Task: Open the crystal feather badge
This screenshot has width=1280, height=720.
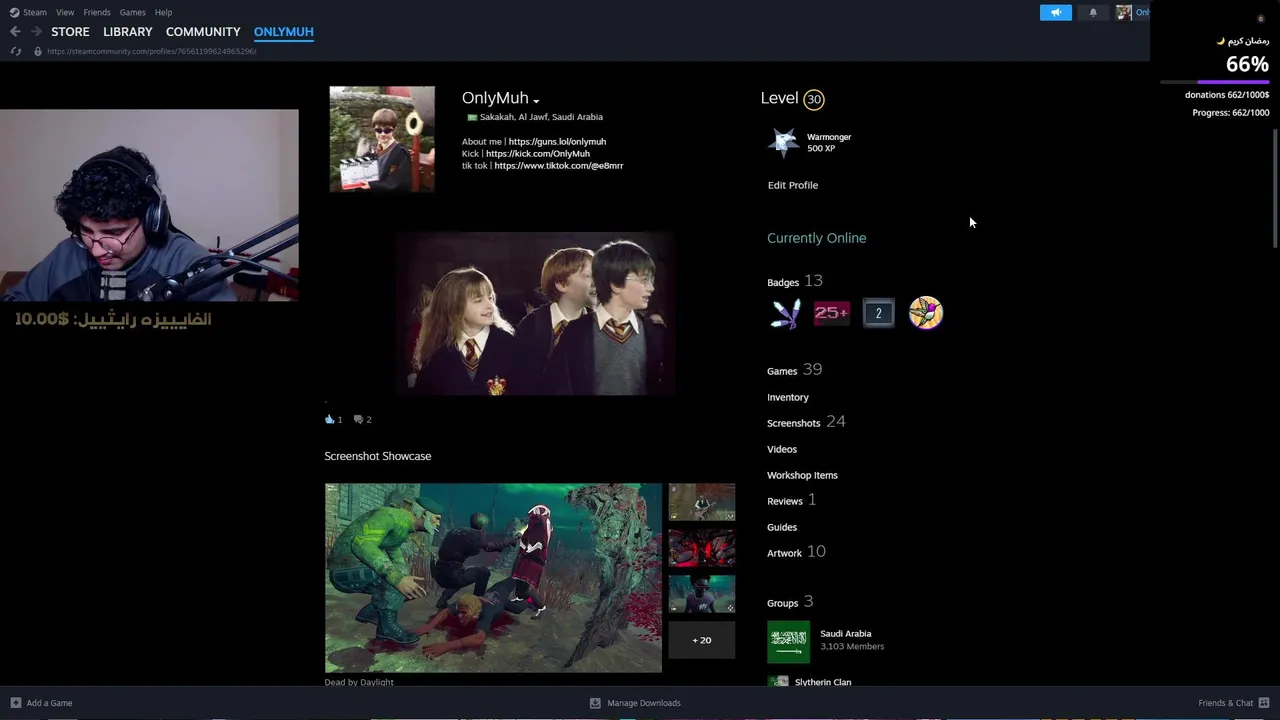Action: pyautogui.click(x=786, y=313)
